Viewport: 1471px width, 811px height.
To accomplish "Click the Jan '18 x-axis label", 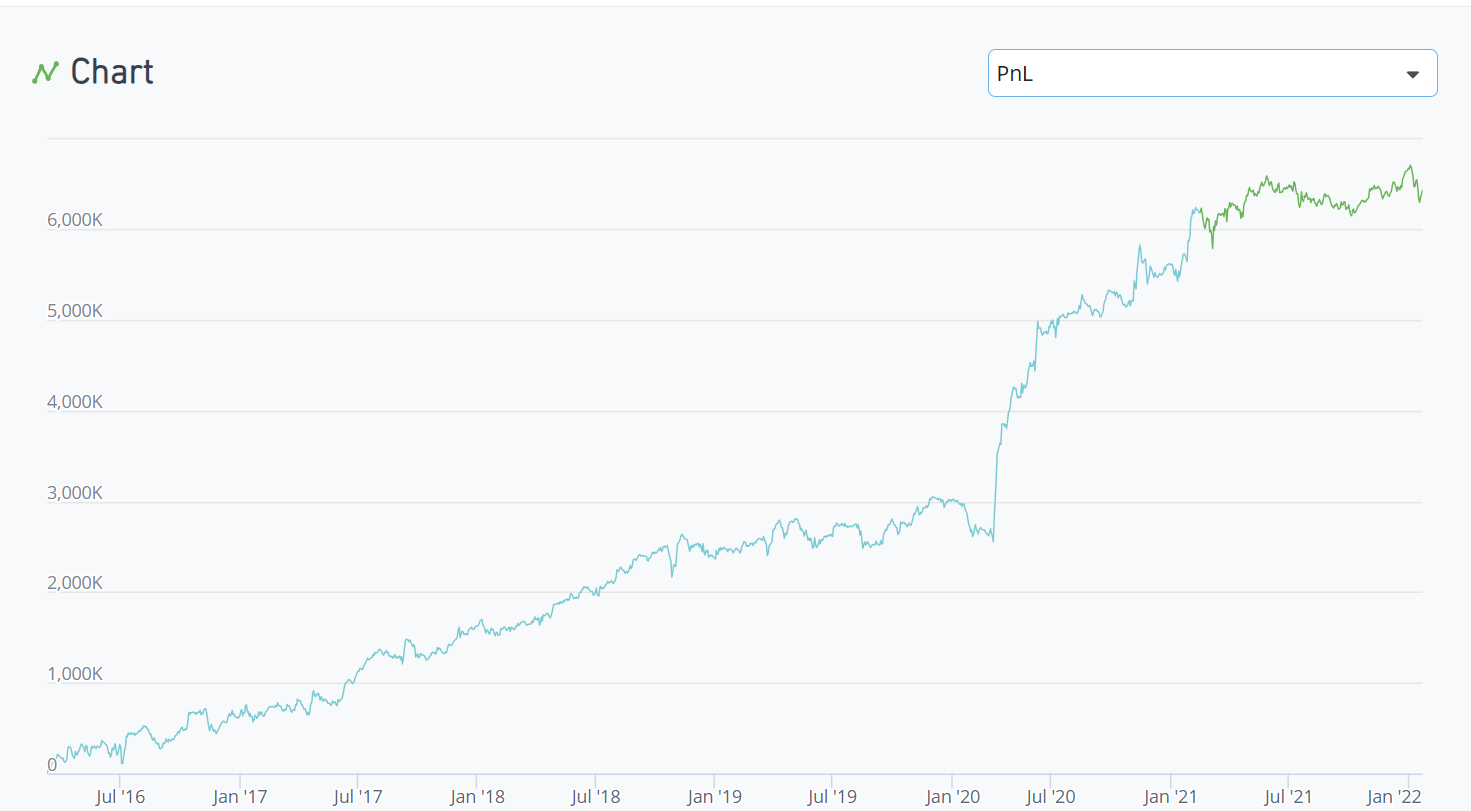I will coord(477,797).
